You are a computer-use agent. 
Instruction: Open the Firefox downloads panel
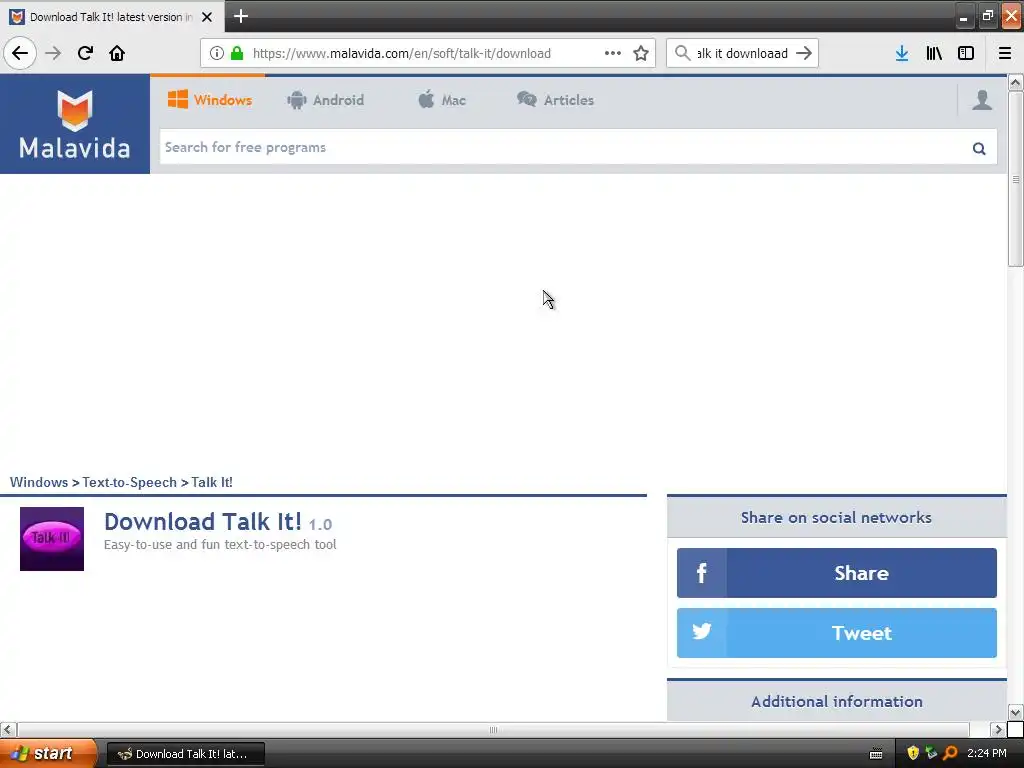(902, 53)
